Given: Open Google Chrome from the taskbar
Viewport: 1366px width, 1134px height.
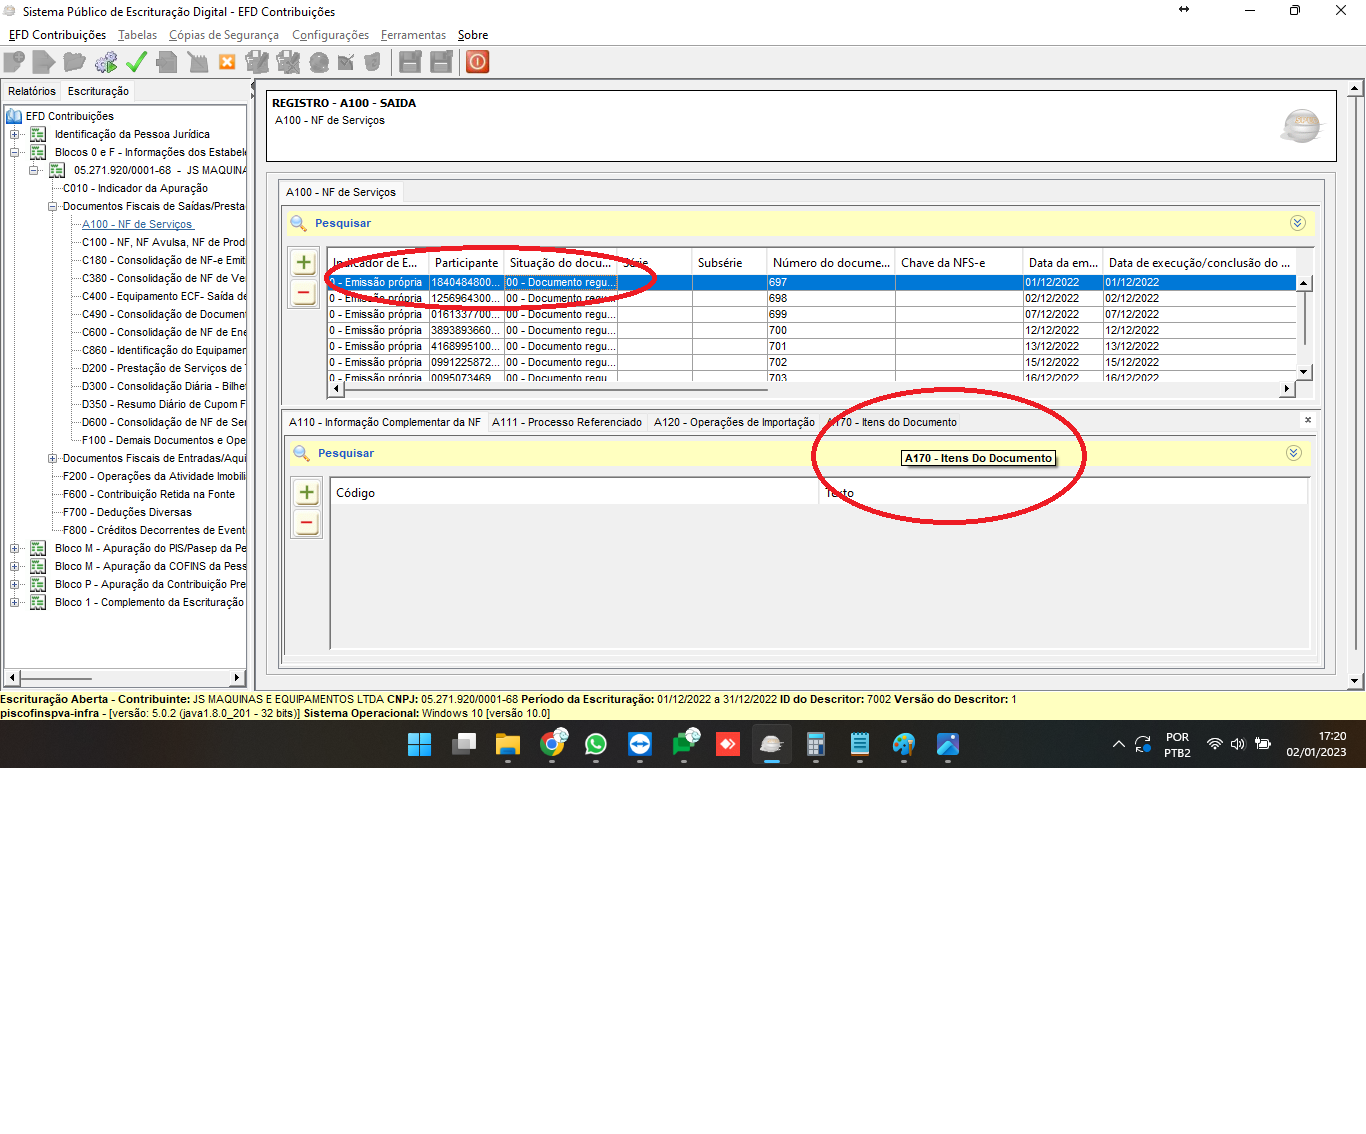Looking at the screenshot, I should 552,744.
